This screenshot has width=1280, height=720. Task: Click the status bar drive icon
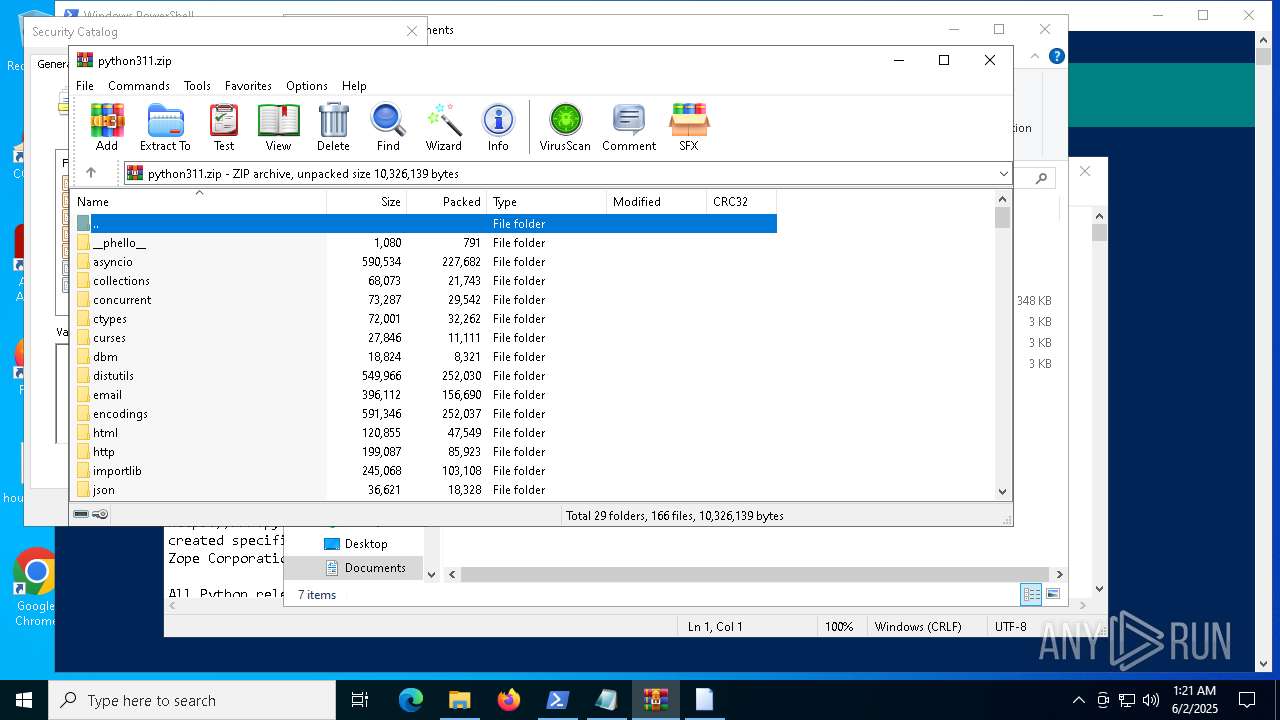82,515
